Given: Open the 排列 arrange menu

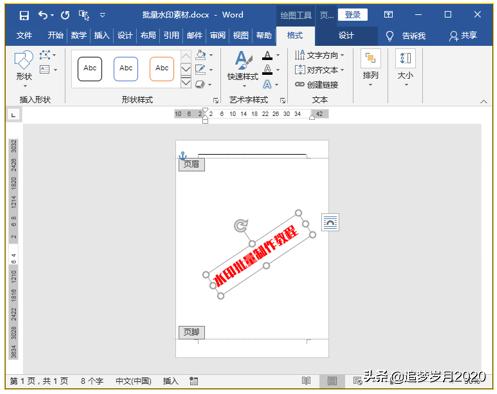Looking at the screenshot, I should coord(371,68).
